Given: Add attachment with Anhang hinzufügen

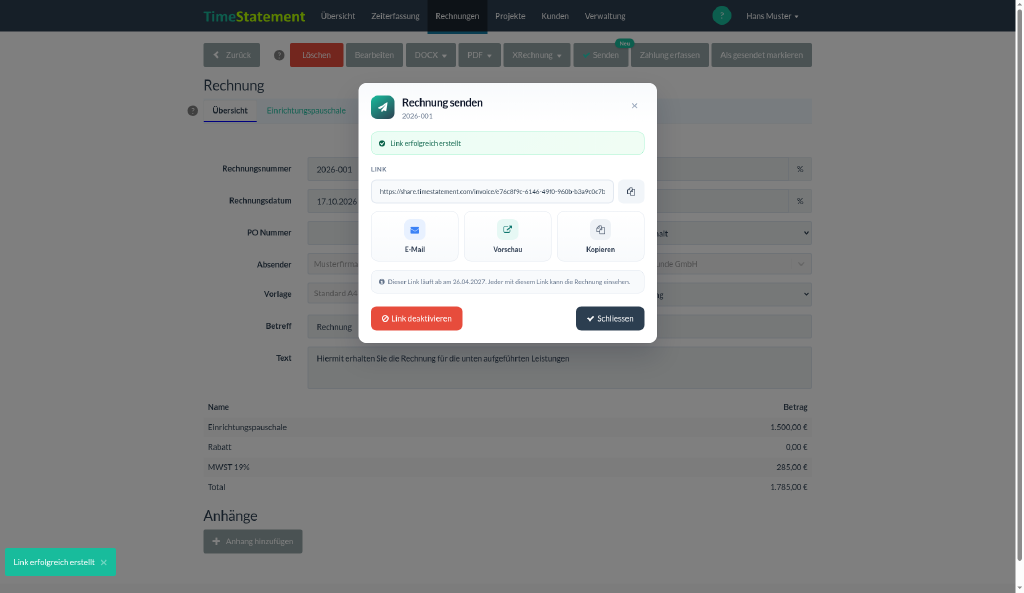Looking at the screenshot, I should click(x=253, y=541).
